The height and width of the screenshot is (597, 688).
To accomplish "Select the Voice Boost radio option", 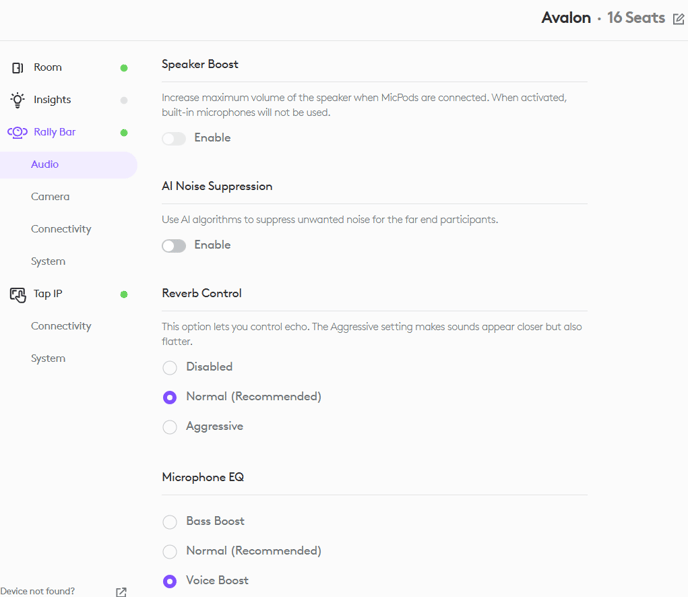I will [170, 581].
